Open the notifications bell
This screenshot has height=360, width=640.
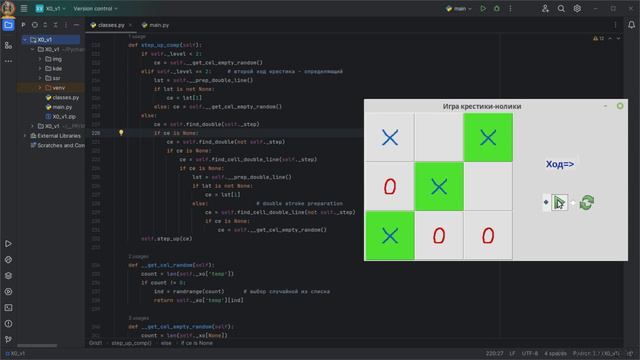click(x=631, y=25)
